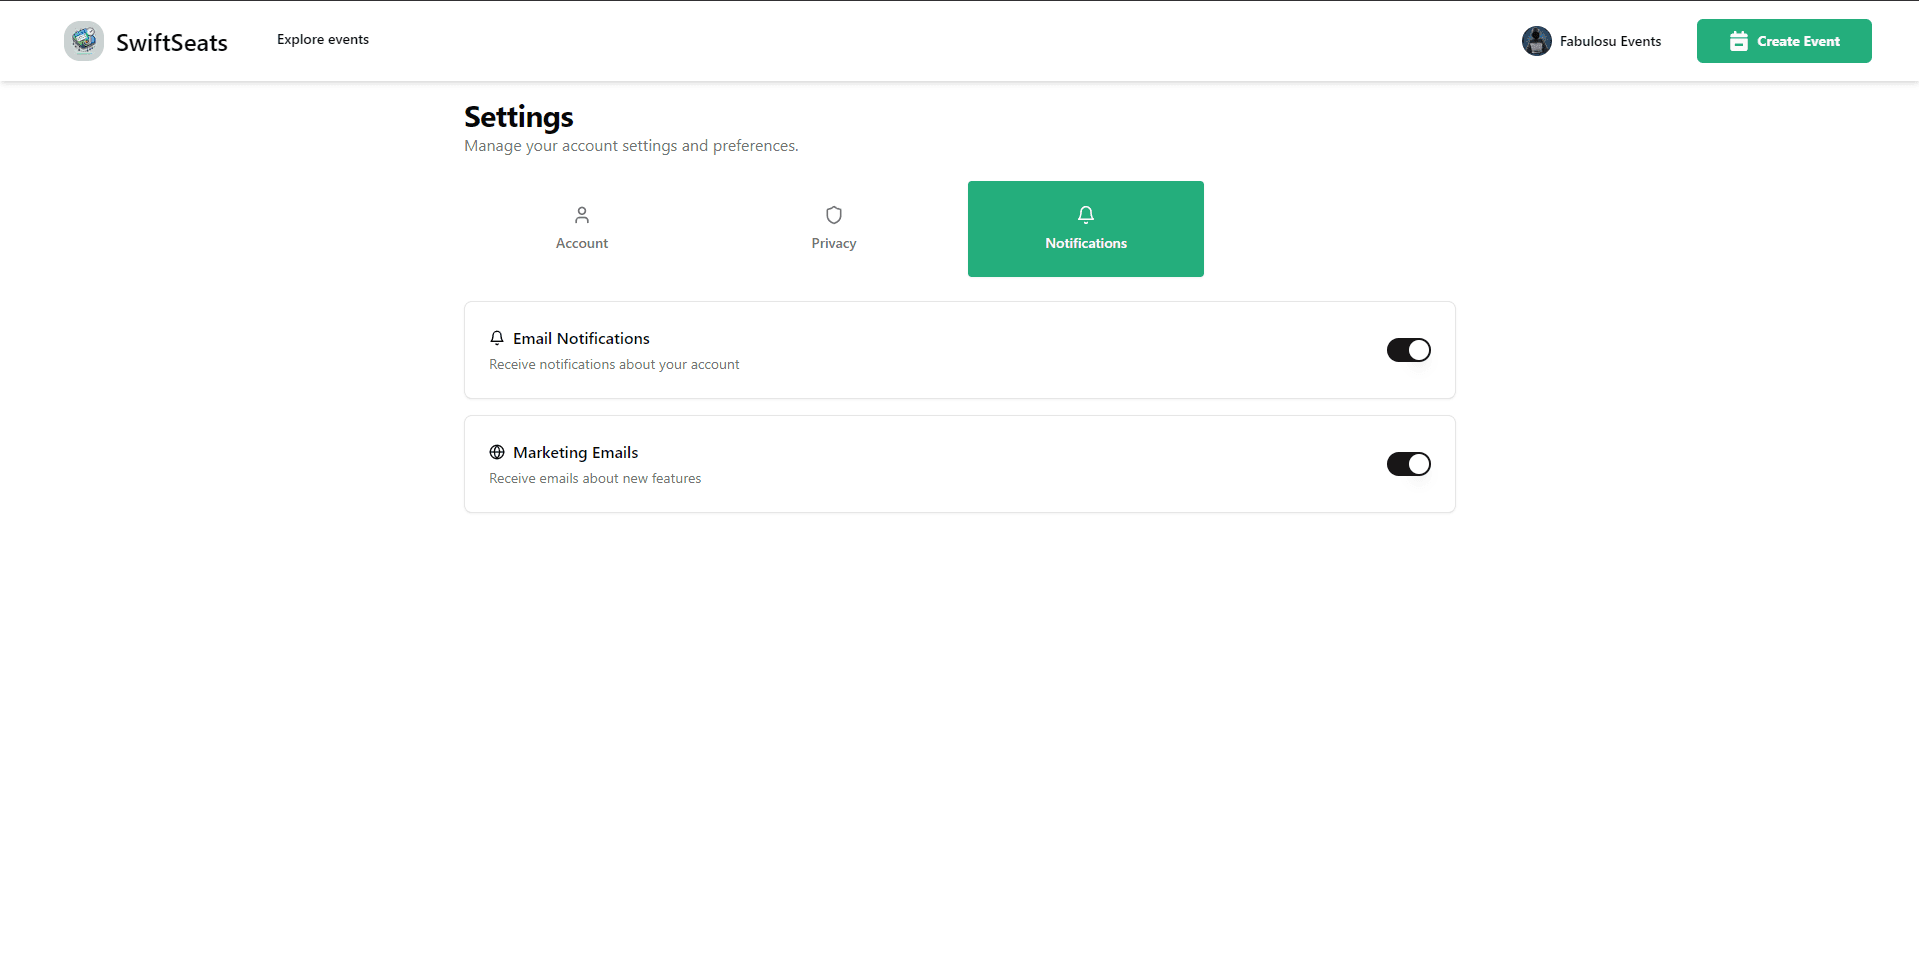Open the Explore events page
This screenshot has width=1919, height=970.
point(322,39)
